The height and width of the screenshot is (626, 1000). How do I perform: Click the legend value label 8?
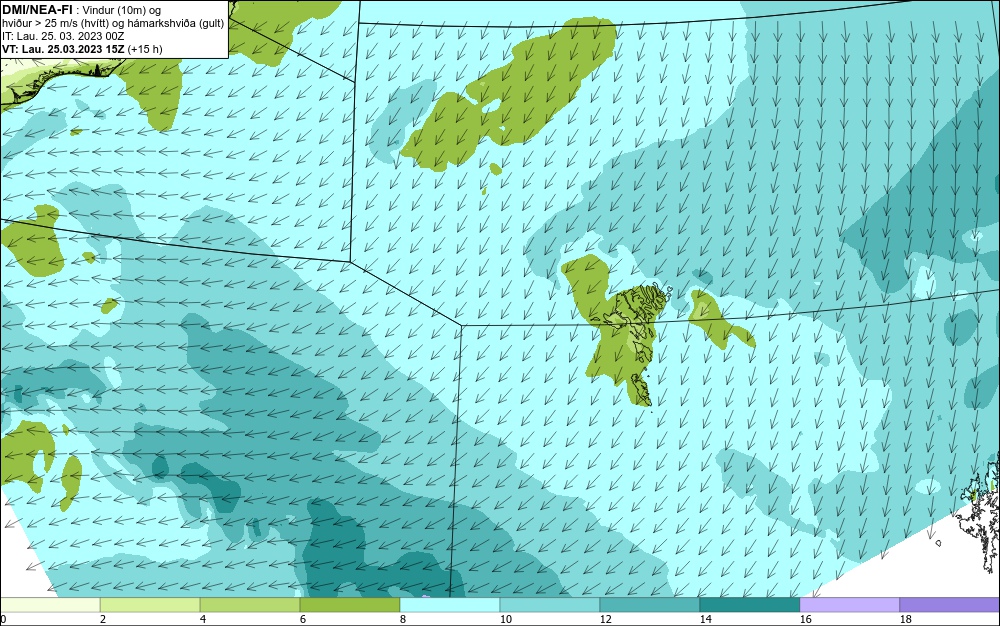[402, 619]
